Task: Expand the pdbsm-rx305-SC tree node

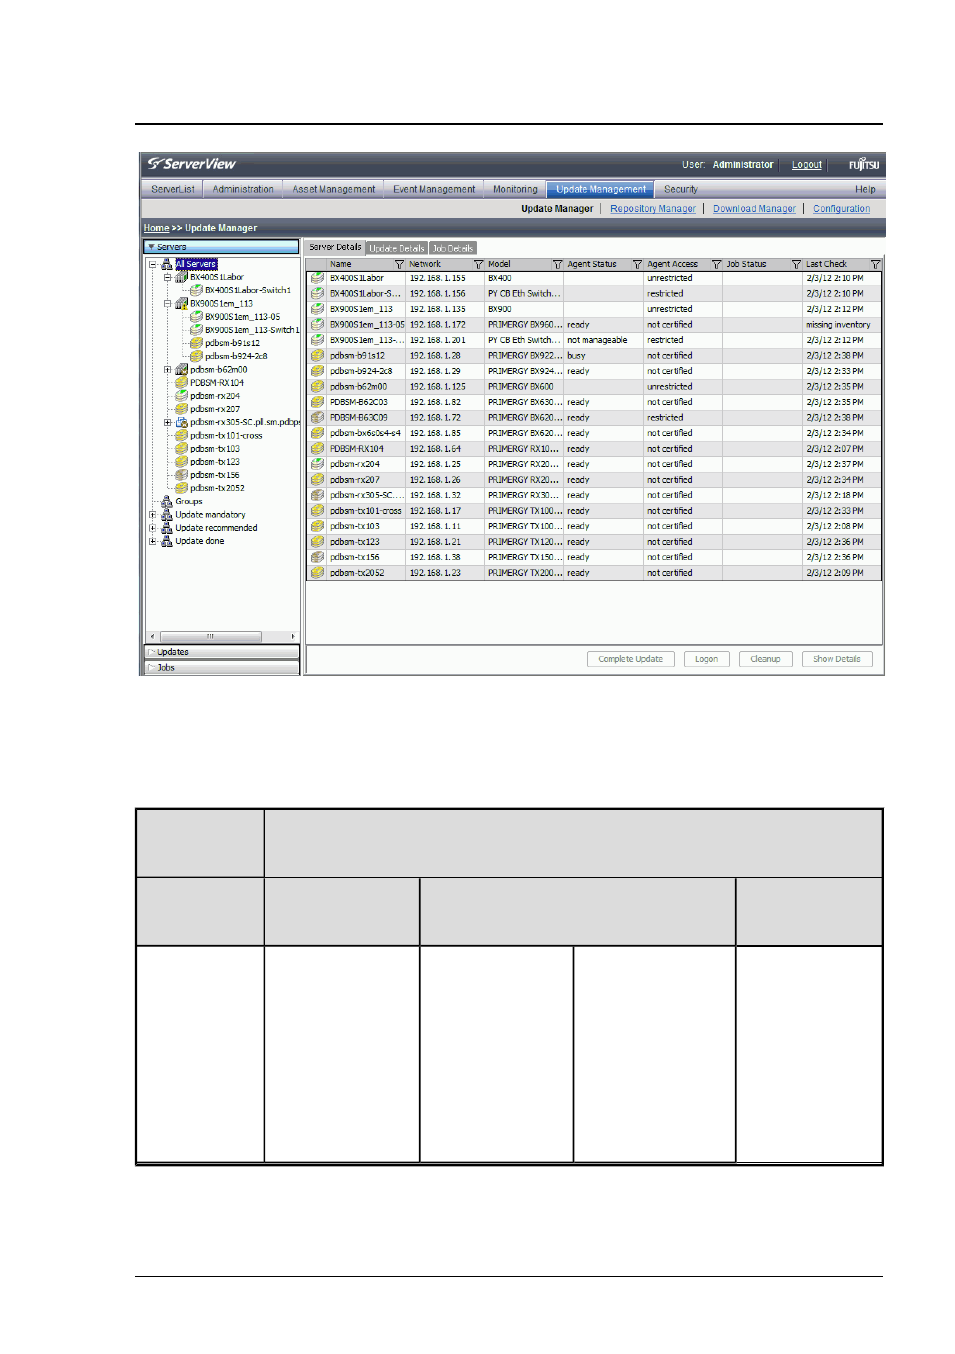Action: (167, 422)
